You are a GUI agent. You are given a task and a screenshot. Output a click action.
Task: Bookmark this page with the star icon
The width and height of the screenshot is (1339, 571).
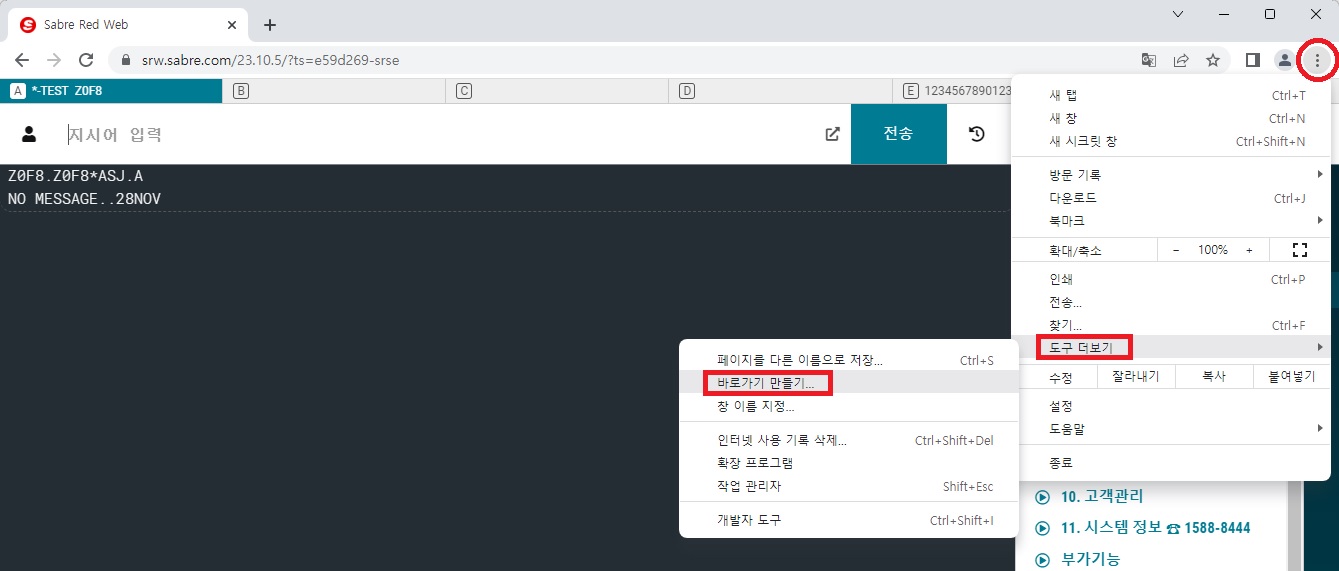[1213, 60]
